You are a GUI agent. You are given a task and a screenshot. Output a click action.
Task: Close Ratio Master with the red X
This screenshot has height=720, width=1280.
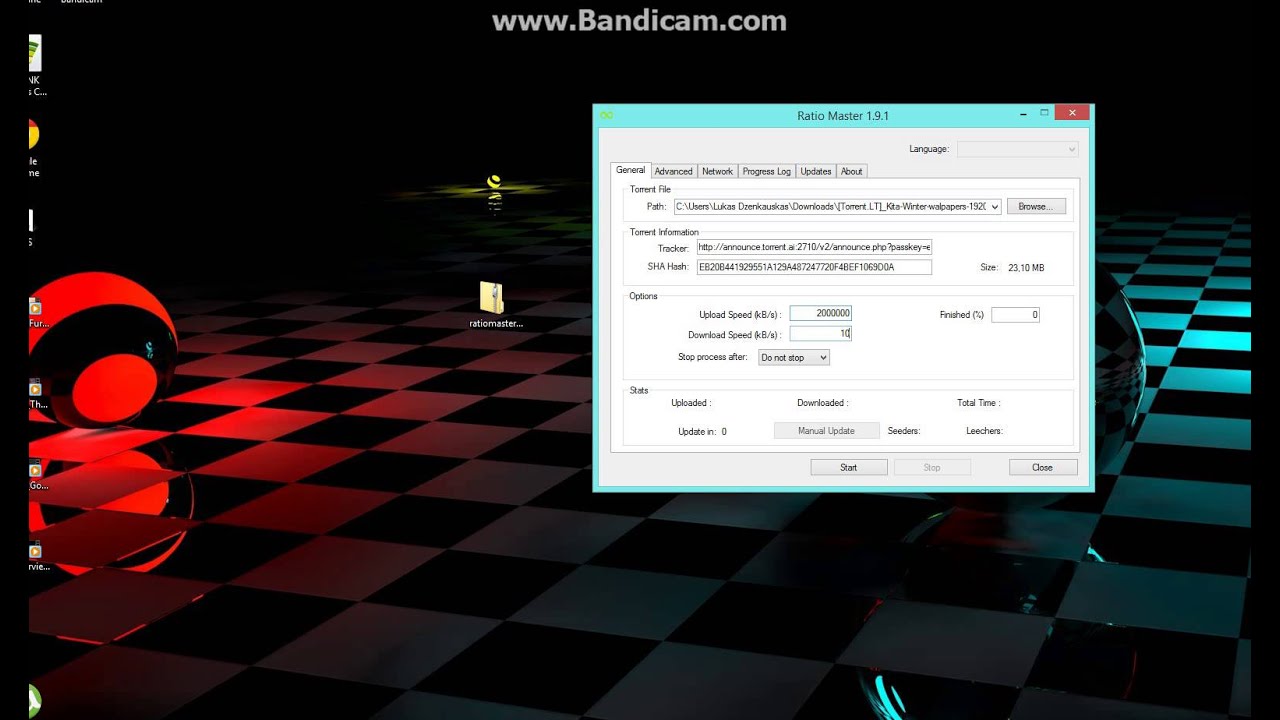1072,113
